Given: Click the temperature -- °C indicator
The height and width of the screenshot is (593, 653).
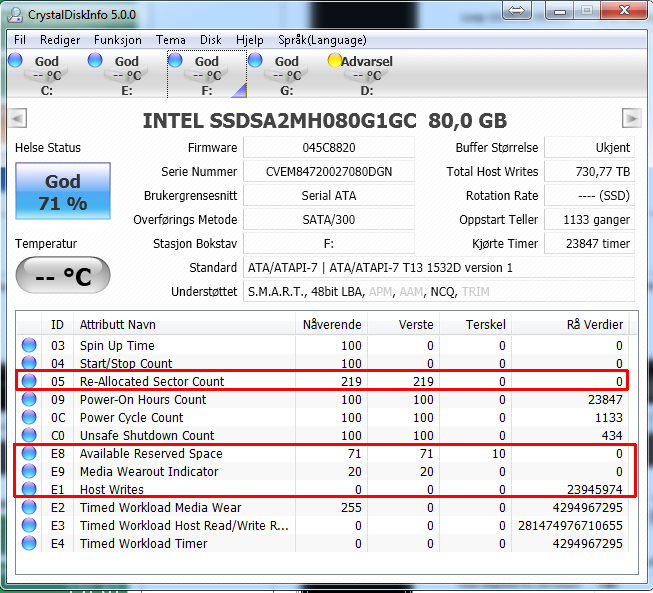Looking at the screenshot, I should tap(63, 275).
